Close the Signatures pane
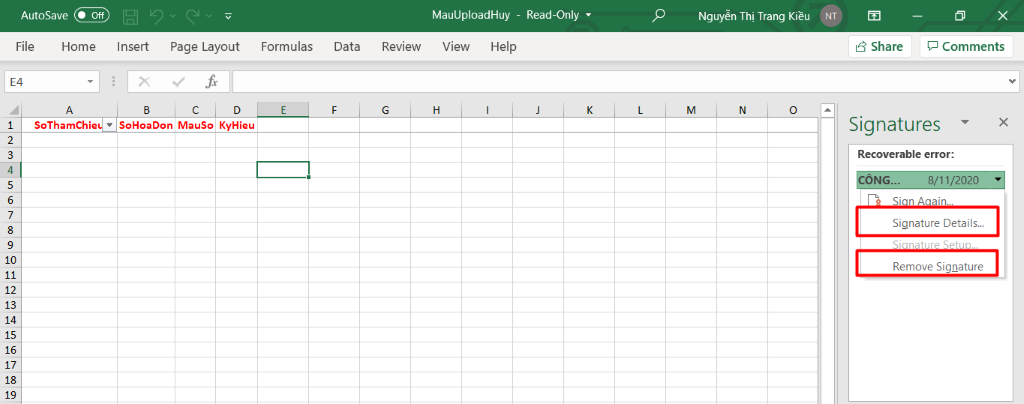 [x=1003, y=122]
